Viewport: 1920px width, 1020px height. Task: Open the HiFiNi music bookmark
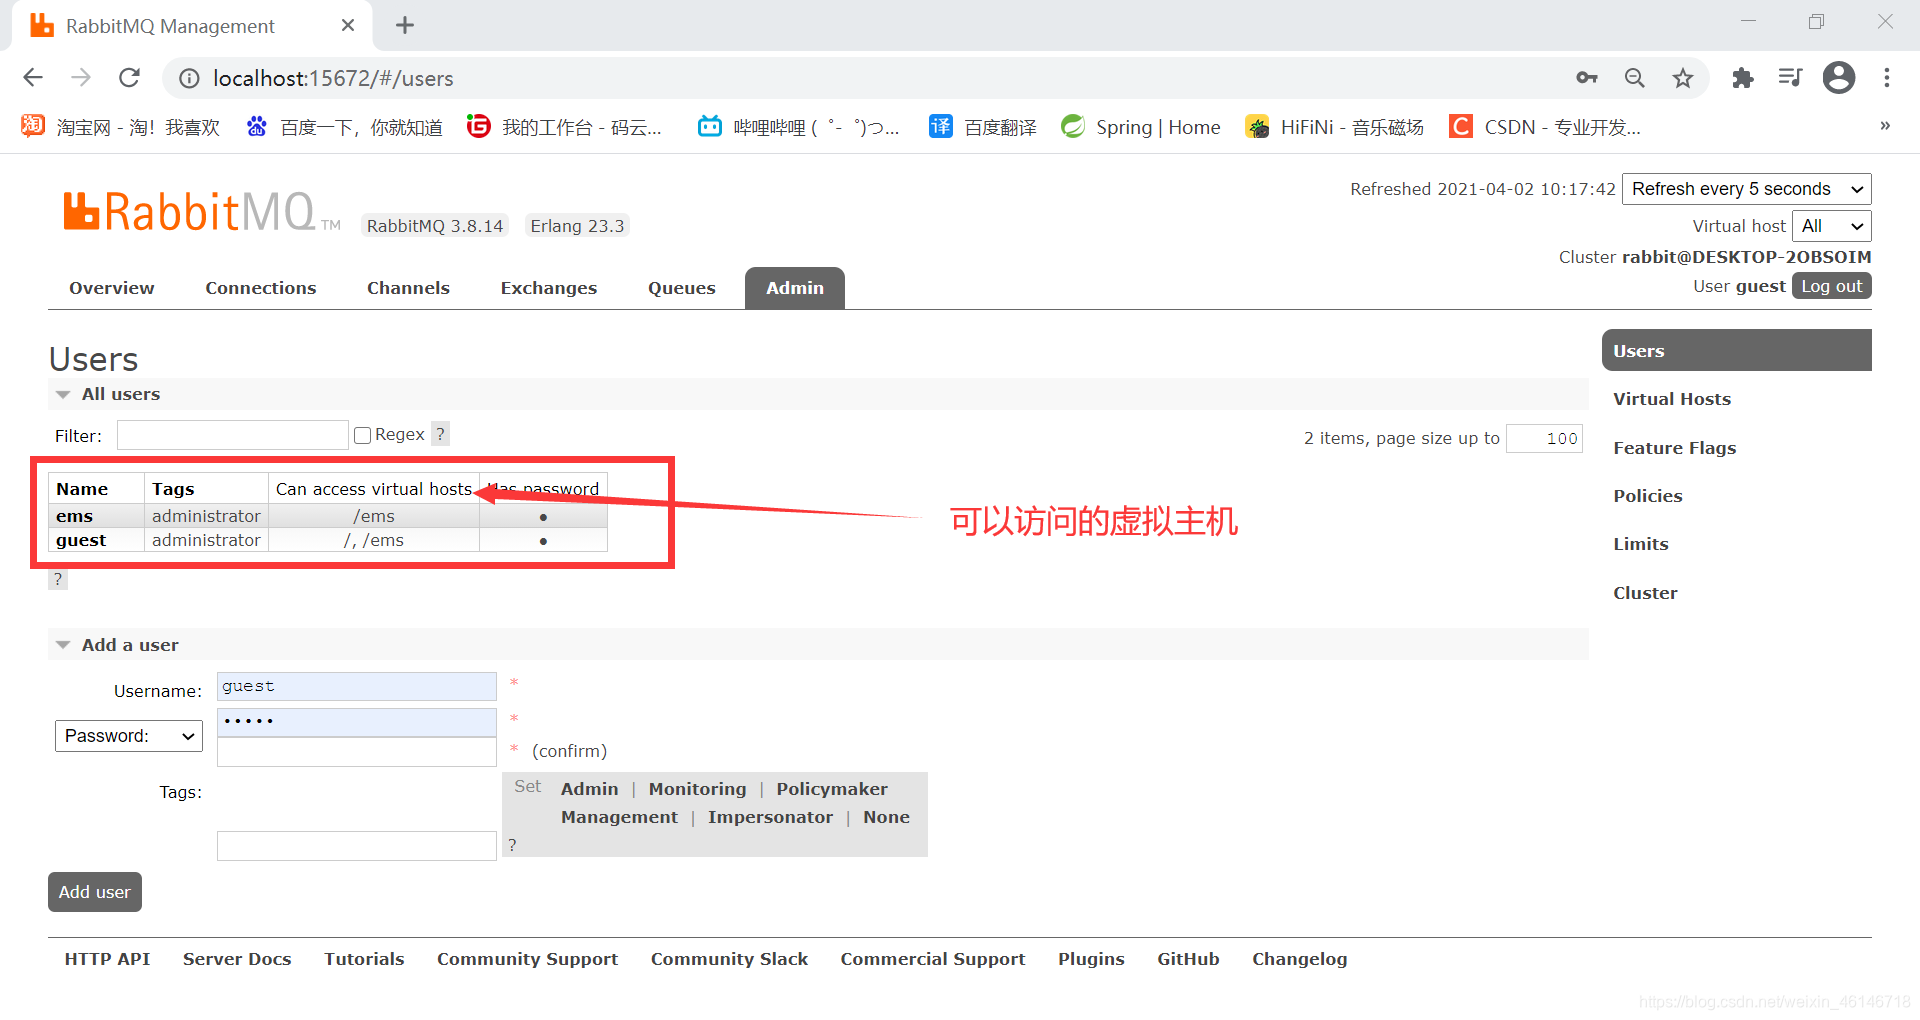pos(1335,127)
